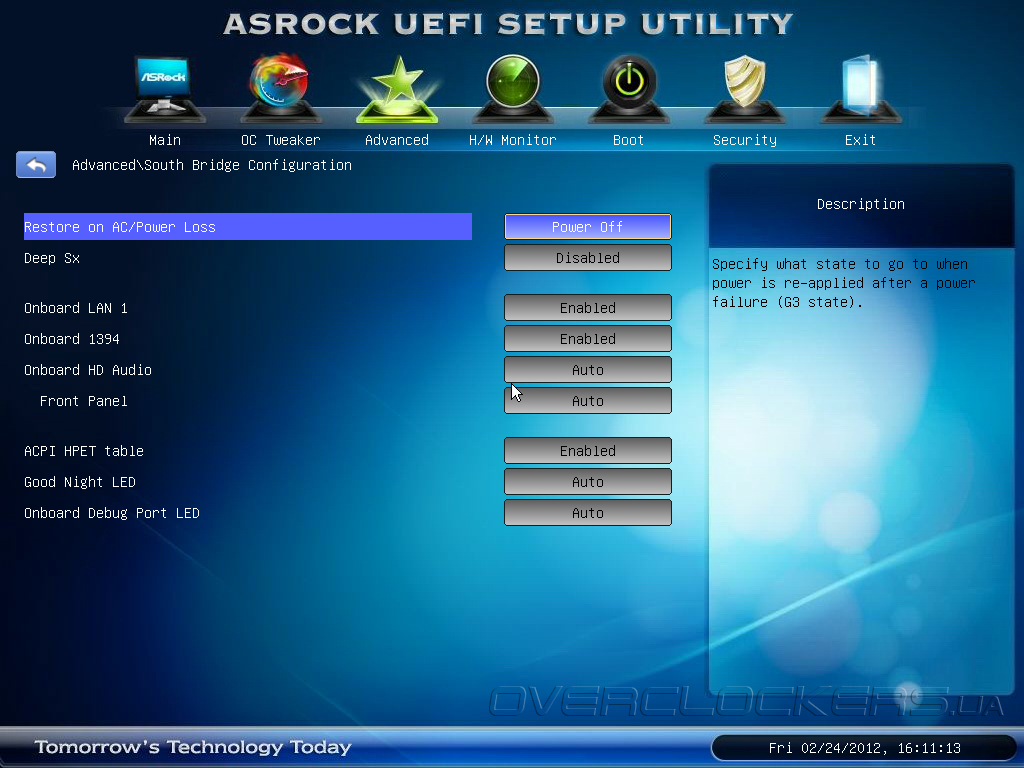
Task: Select the ACPI HPET table label
Action: coord(84,451)
